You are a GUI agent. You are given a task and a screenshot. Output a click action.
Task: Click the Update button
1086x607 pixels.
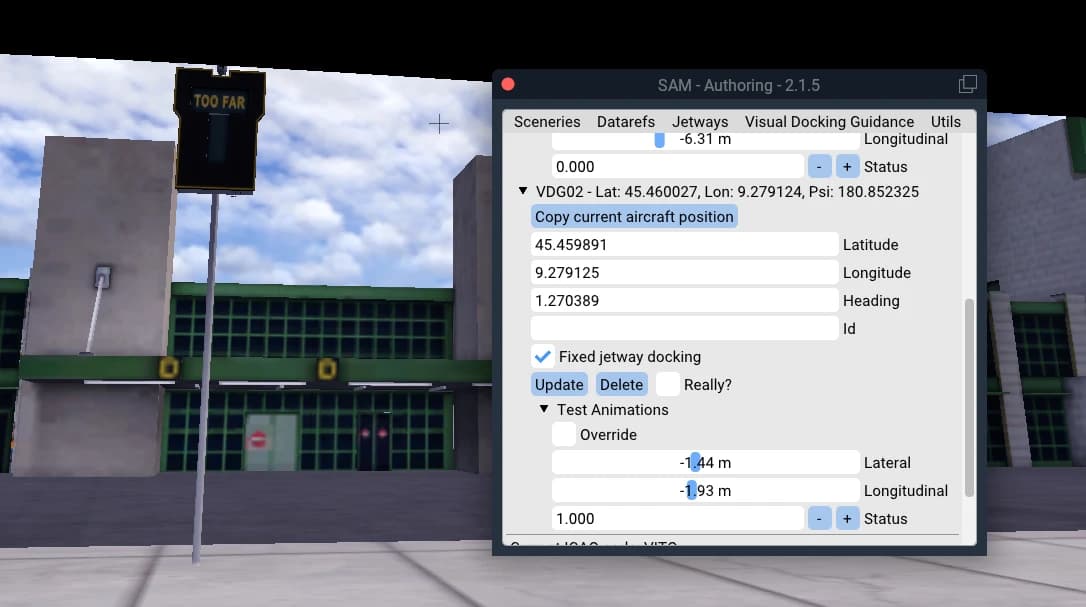559,385
